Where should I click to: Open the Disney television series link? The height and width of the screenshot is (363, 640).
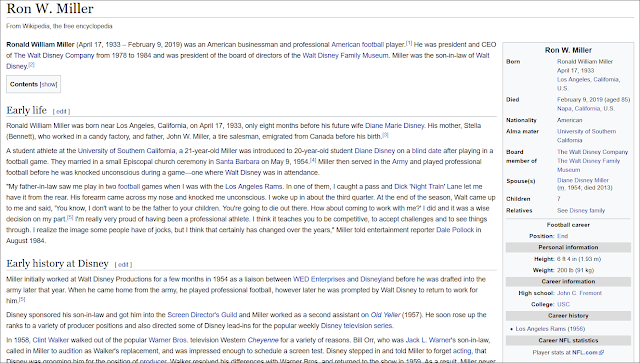tap(356, 326)
